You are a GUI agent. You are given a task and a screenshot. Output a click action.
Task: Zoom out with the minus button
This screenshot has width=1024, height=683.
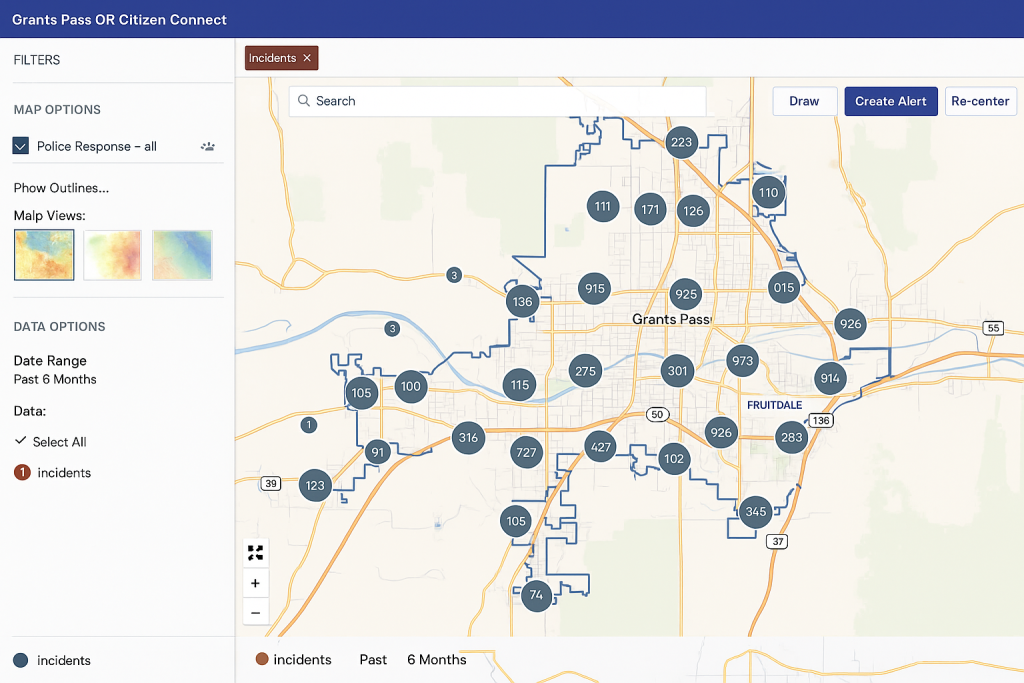255,612
